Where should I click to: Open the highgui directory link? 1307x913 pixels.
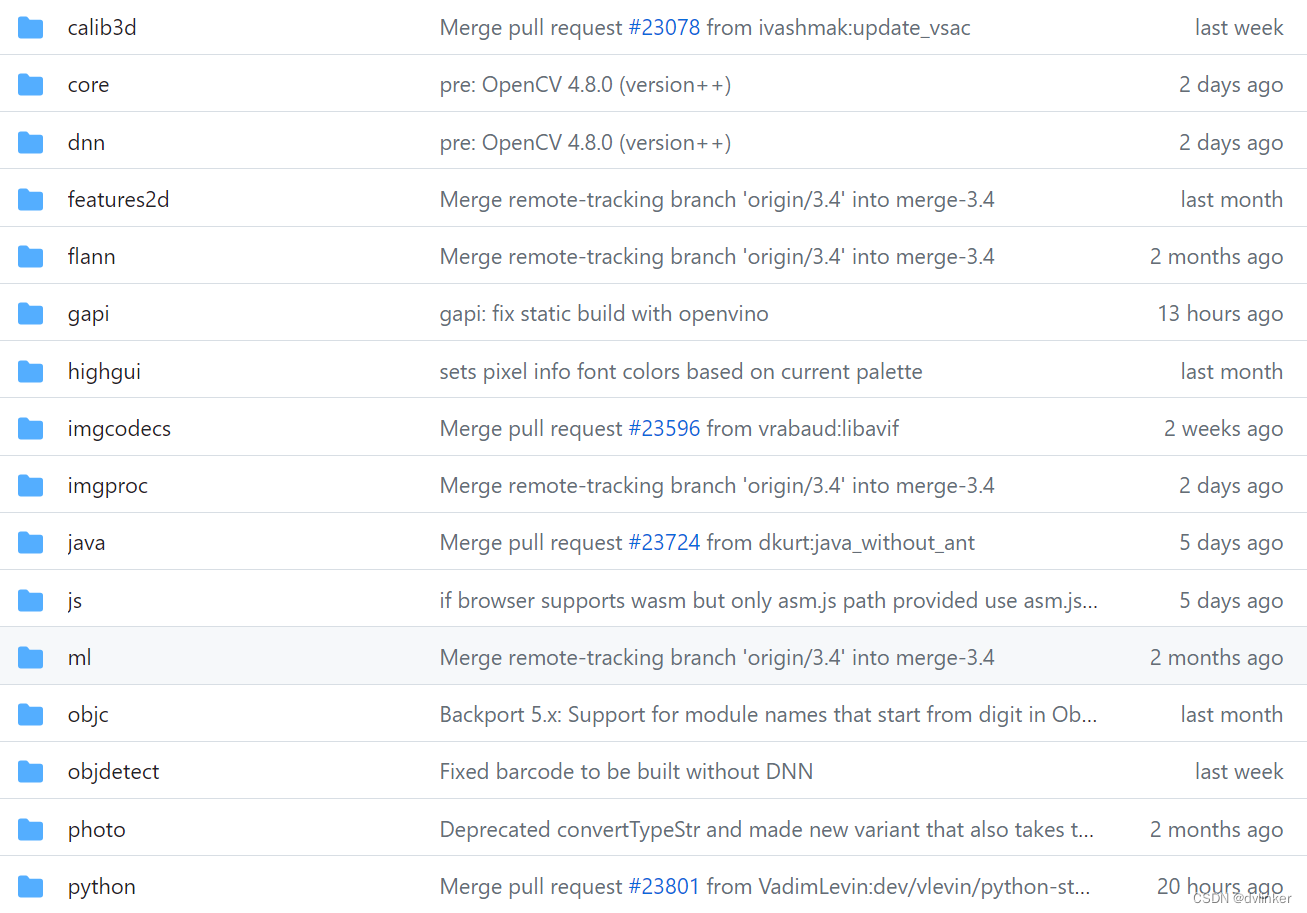(x=104, y=372)
